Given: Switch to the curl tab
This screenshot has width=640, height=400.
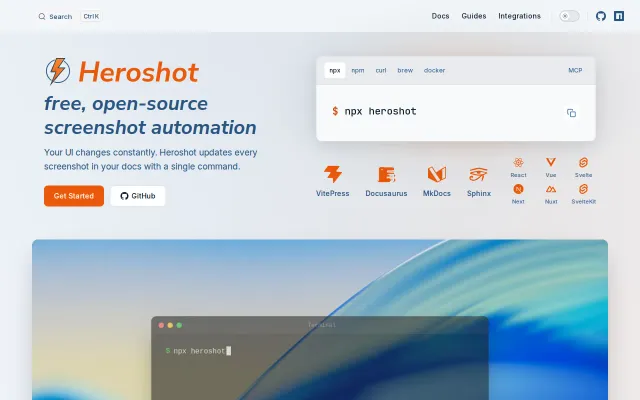Looking at the screenshot, I should tap(381, 70).
